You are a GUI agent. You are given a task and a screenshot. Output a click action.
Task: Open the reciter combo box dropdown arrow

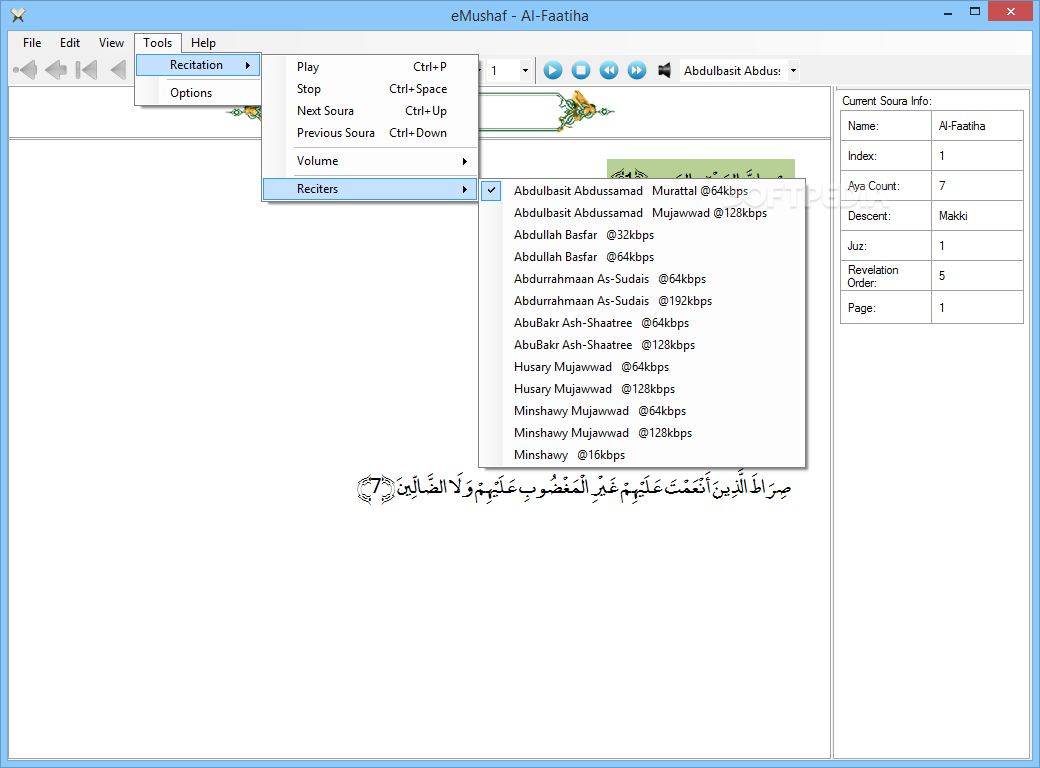tap(793, 70)
